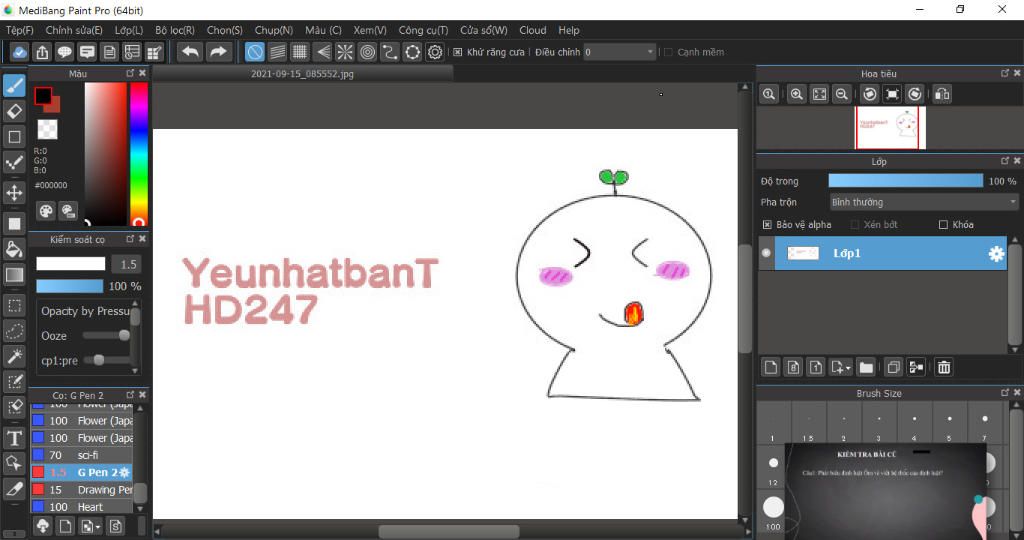Enable curve snap guide
This screenshot has width=1024, height=540.
coord(390,52)
